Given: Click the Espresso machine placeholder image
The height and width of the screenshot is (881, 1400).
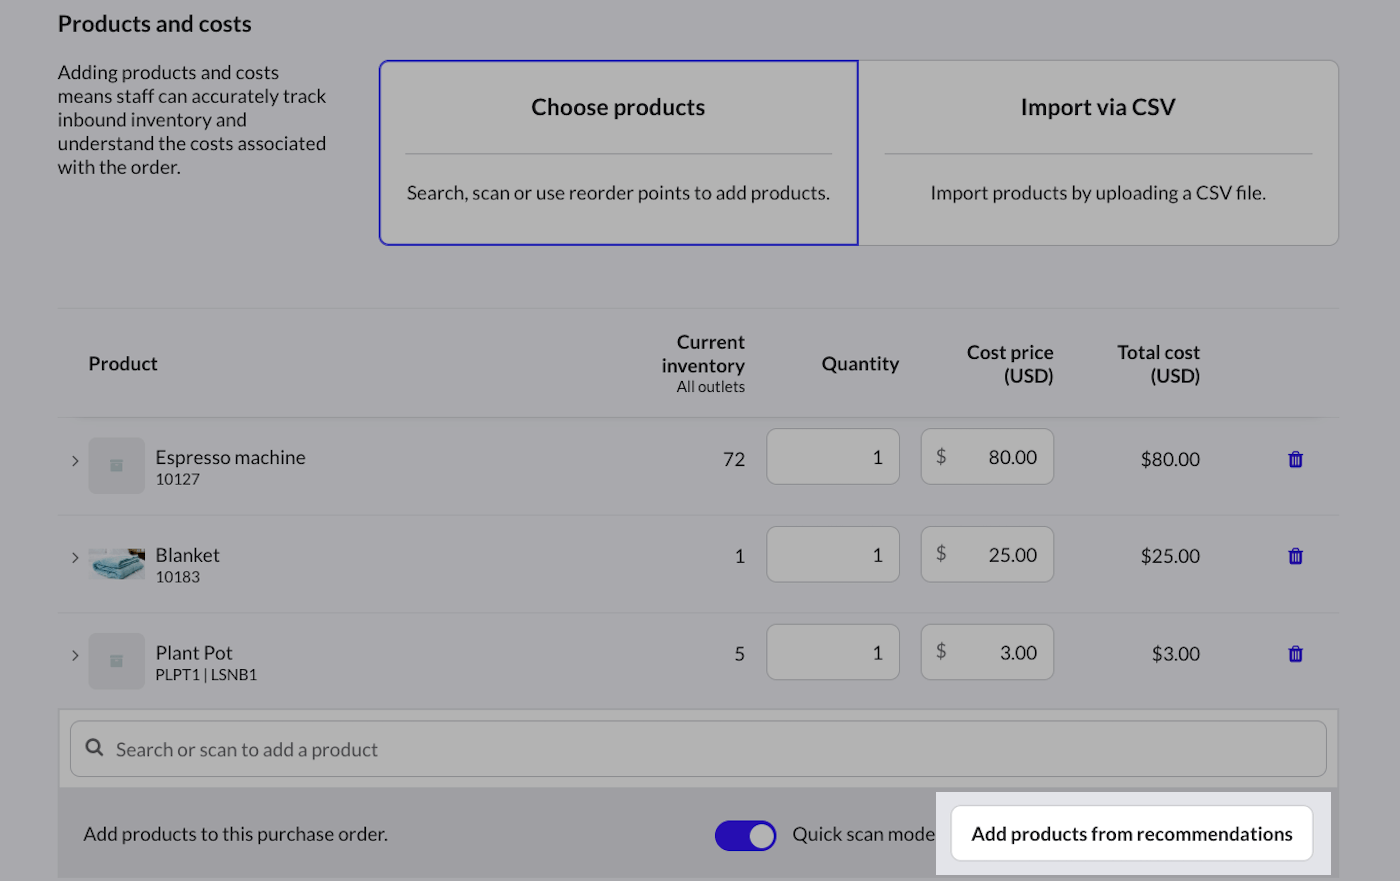Looking at the screenshot, I should click(116, 466).
